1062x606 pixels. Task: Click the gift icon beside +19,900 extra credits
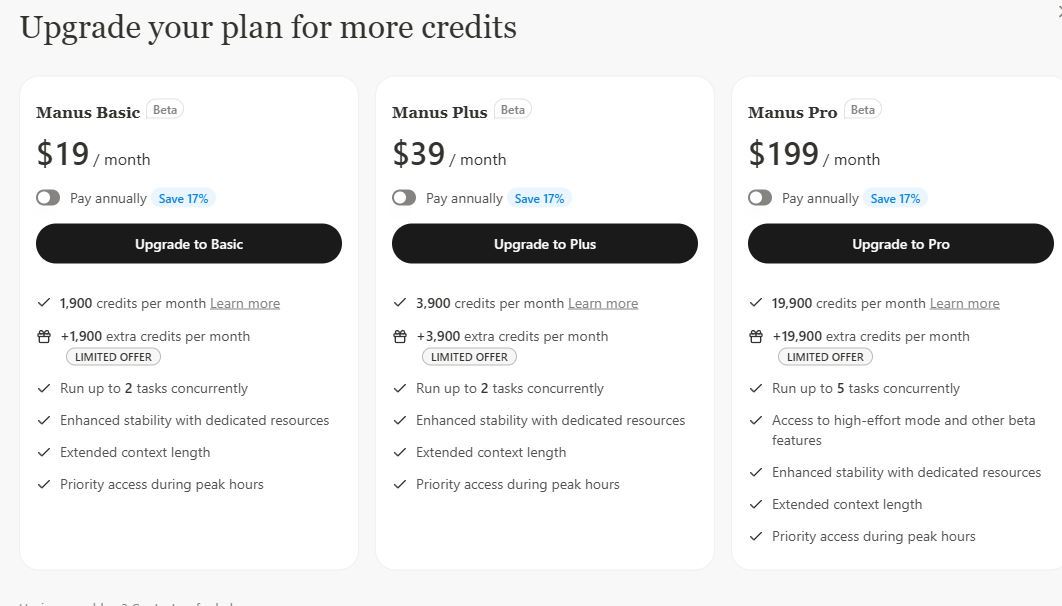(x=756, y=337)
